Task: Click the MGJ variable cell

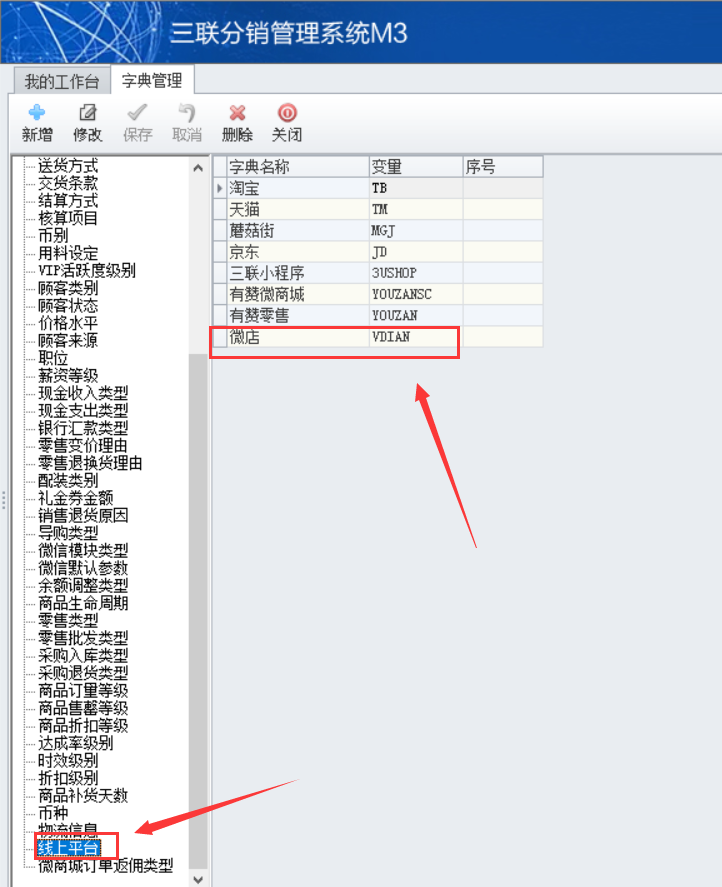Action: tap(416, 230)
